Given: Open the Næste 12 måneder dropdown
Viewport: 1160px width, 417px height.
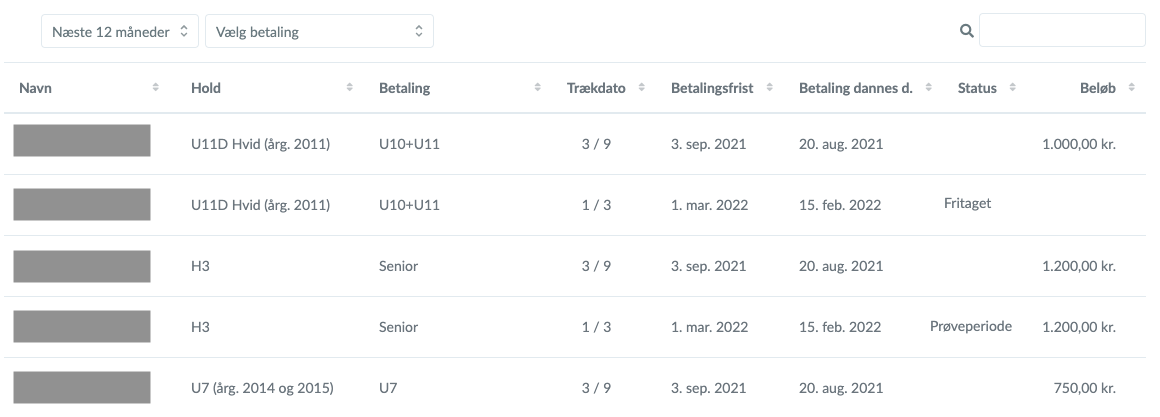Looking at the screenshot, I should click(119, 31).
